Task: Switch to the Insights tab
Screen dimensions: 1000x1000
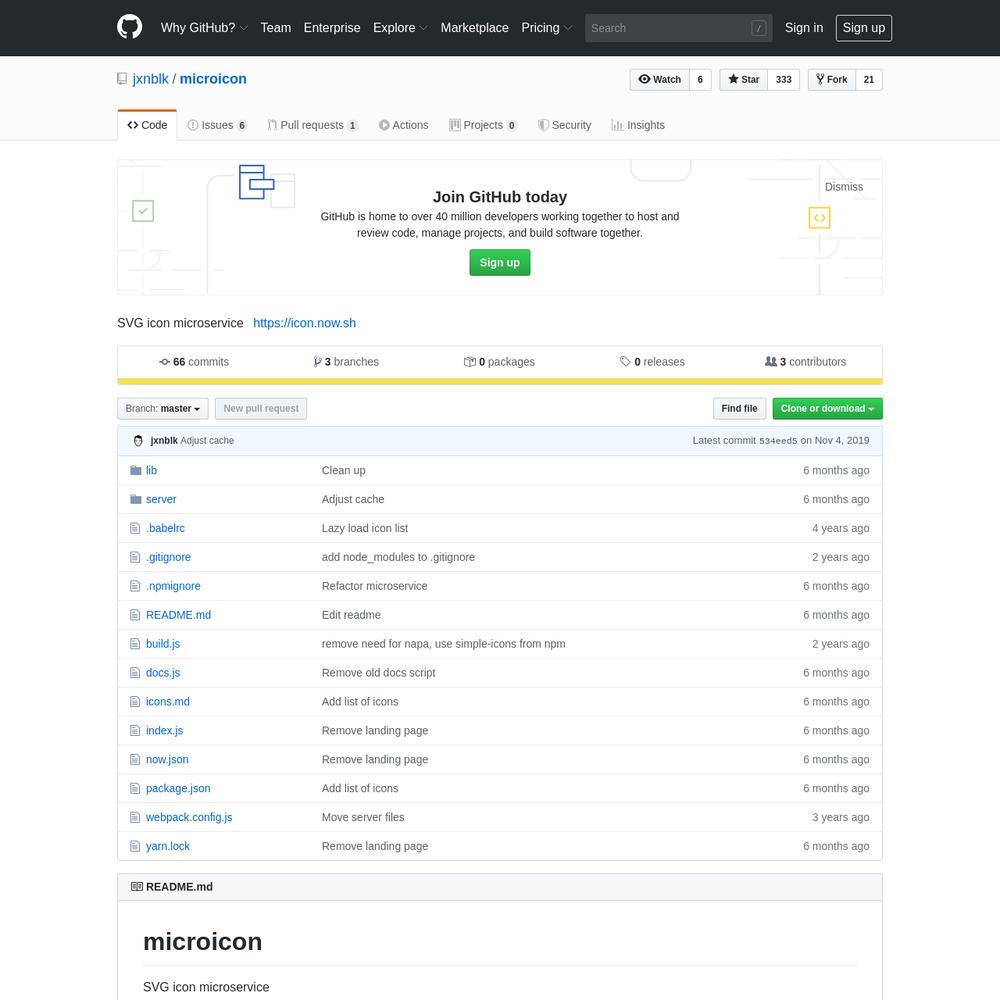Action: [x=638, y=125]
